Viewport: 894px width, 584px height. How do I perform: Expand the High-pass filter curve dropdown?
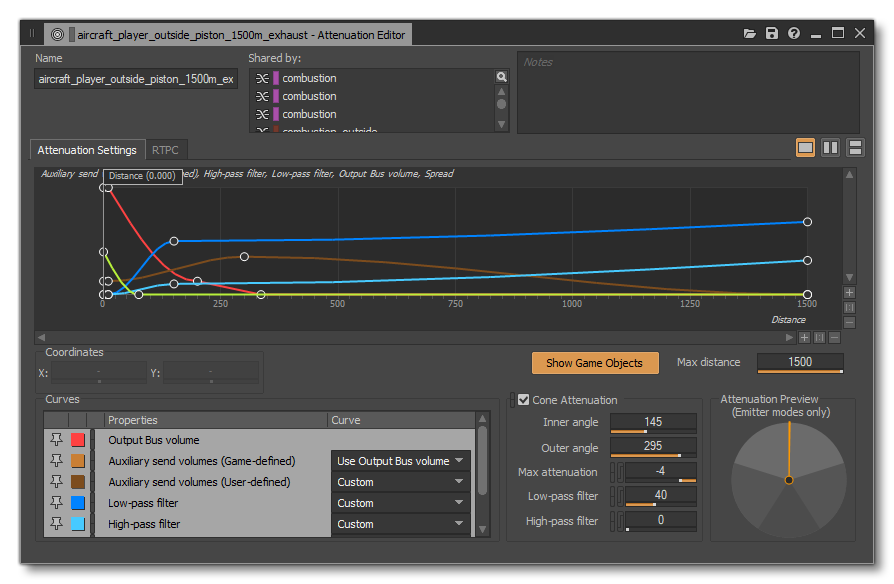[x=401, y=524]
